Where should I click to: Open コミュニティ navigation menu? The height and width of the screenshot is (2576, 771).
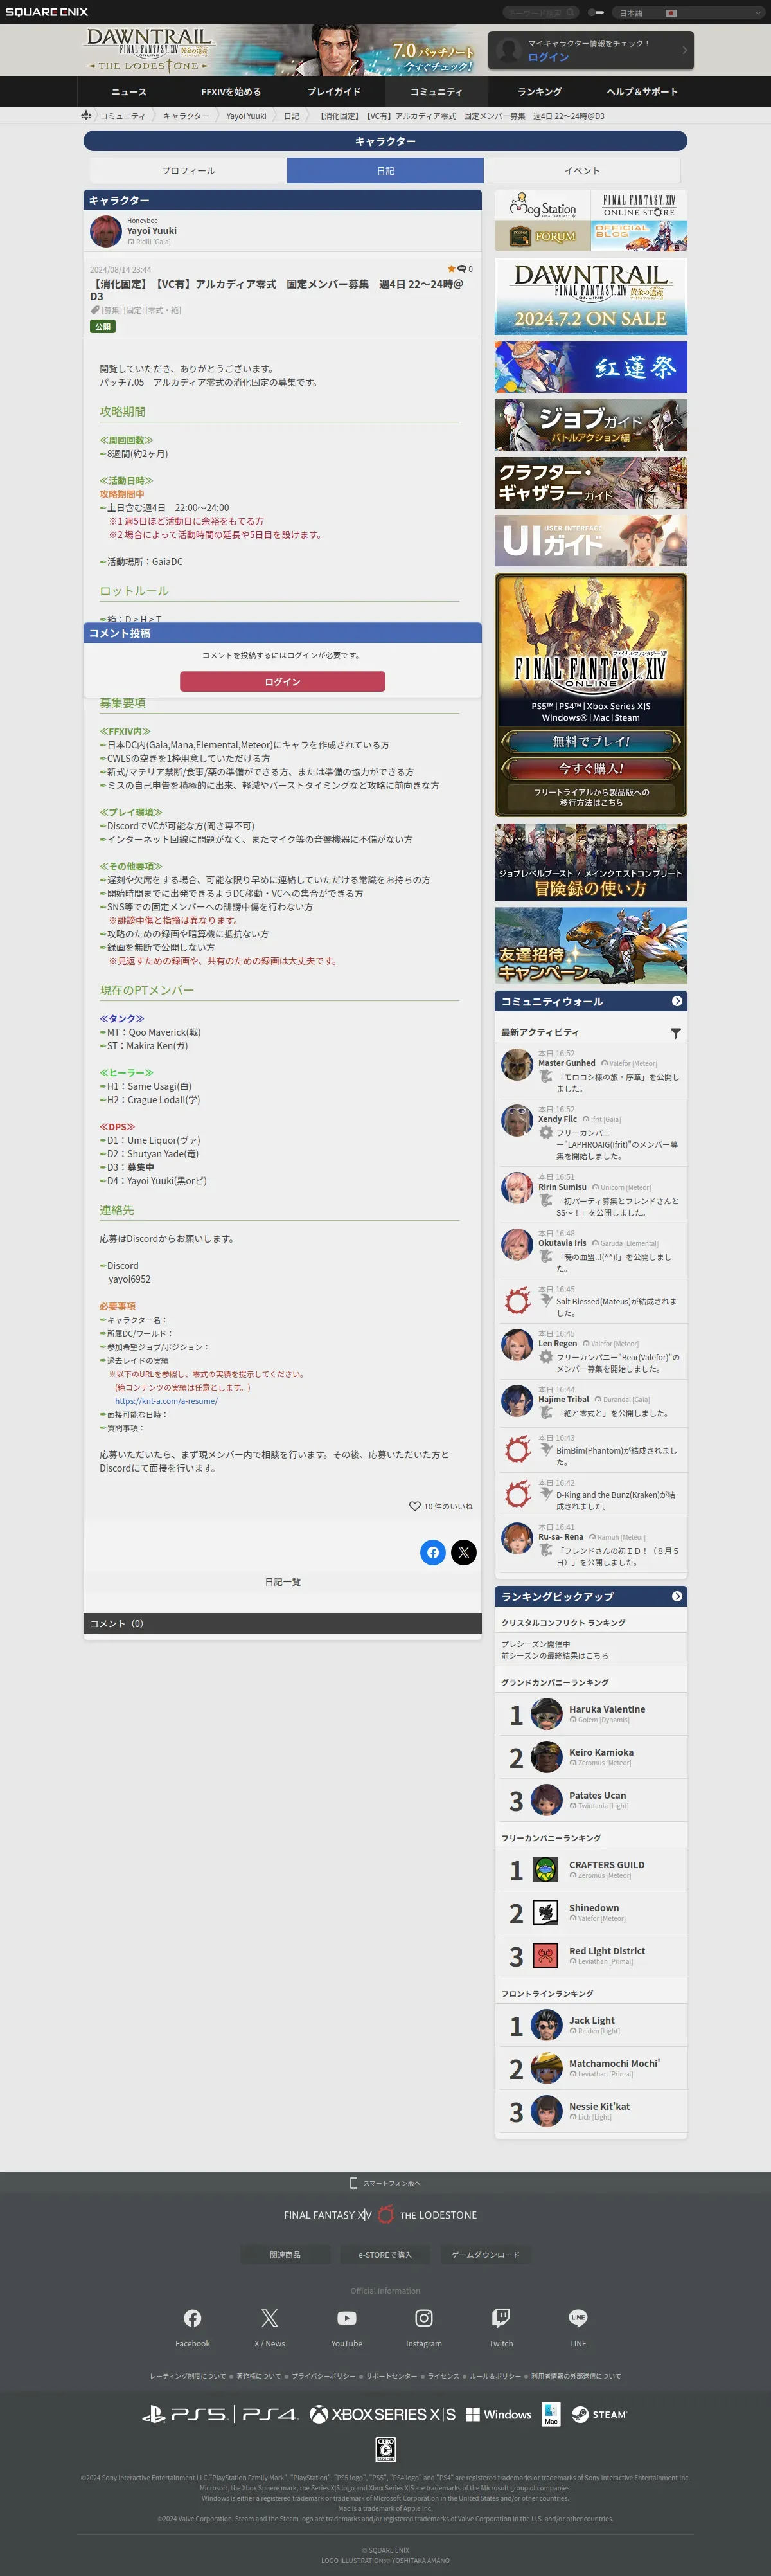(x=436, y=91)
